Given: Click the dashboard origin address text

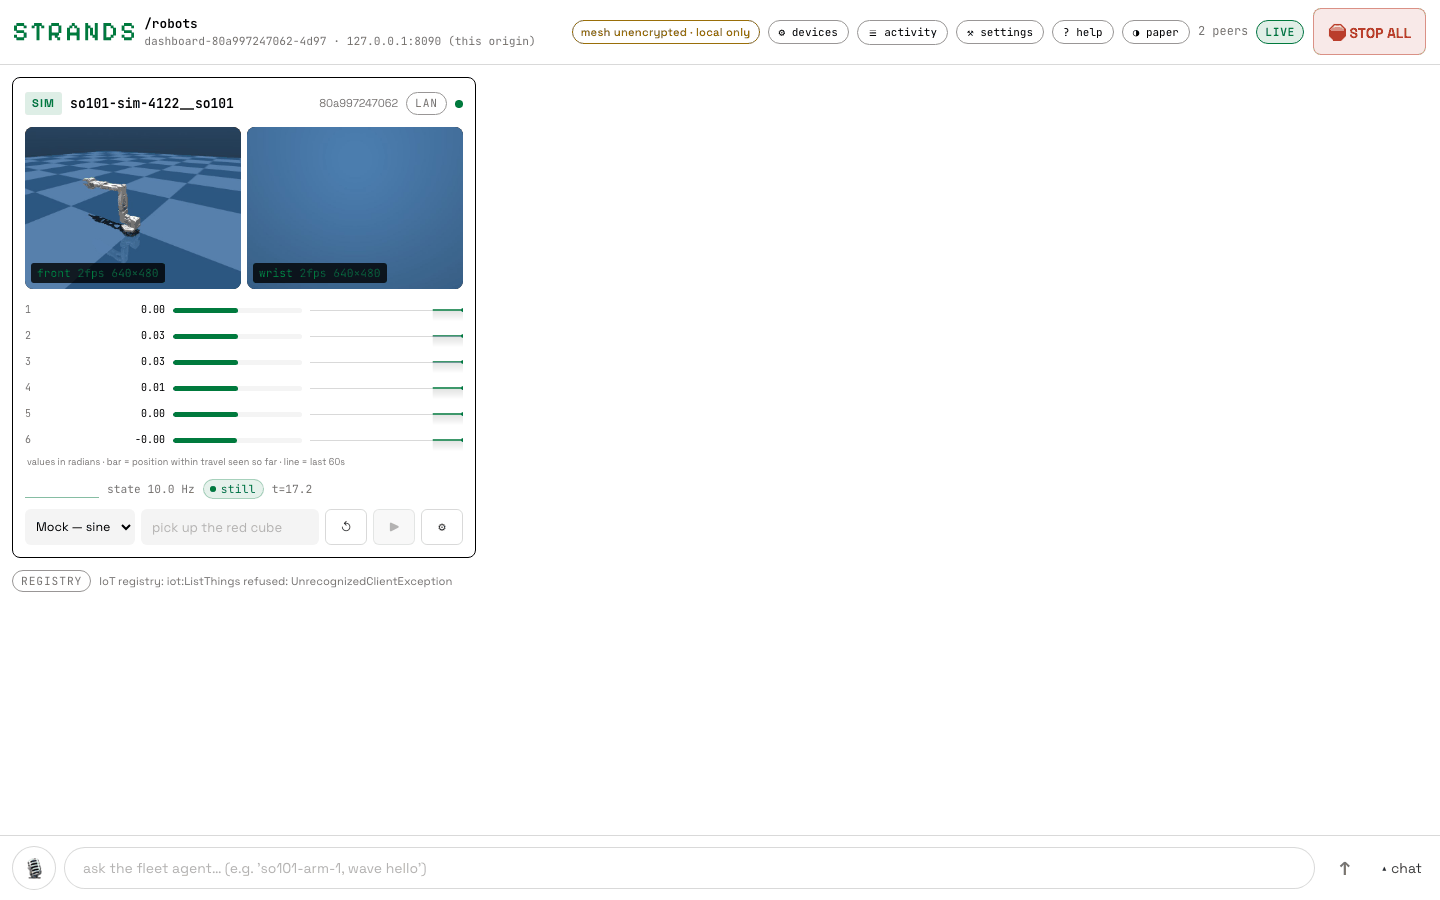Looking at the screenshot, I should (x=340, y=42).
